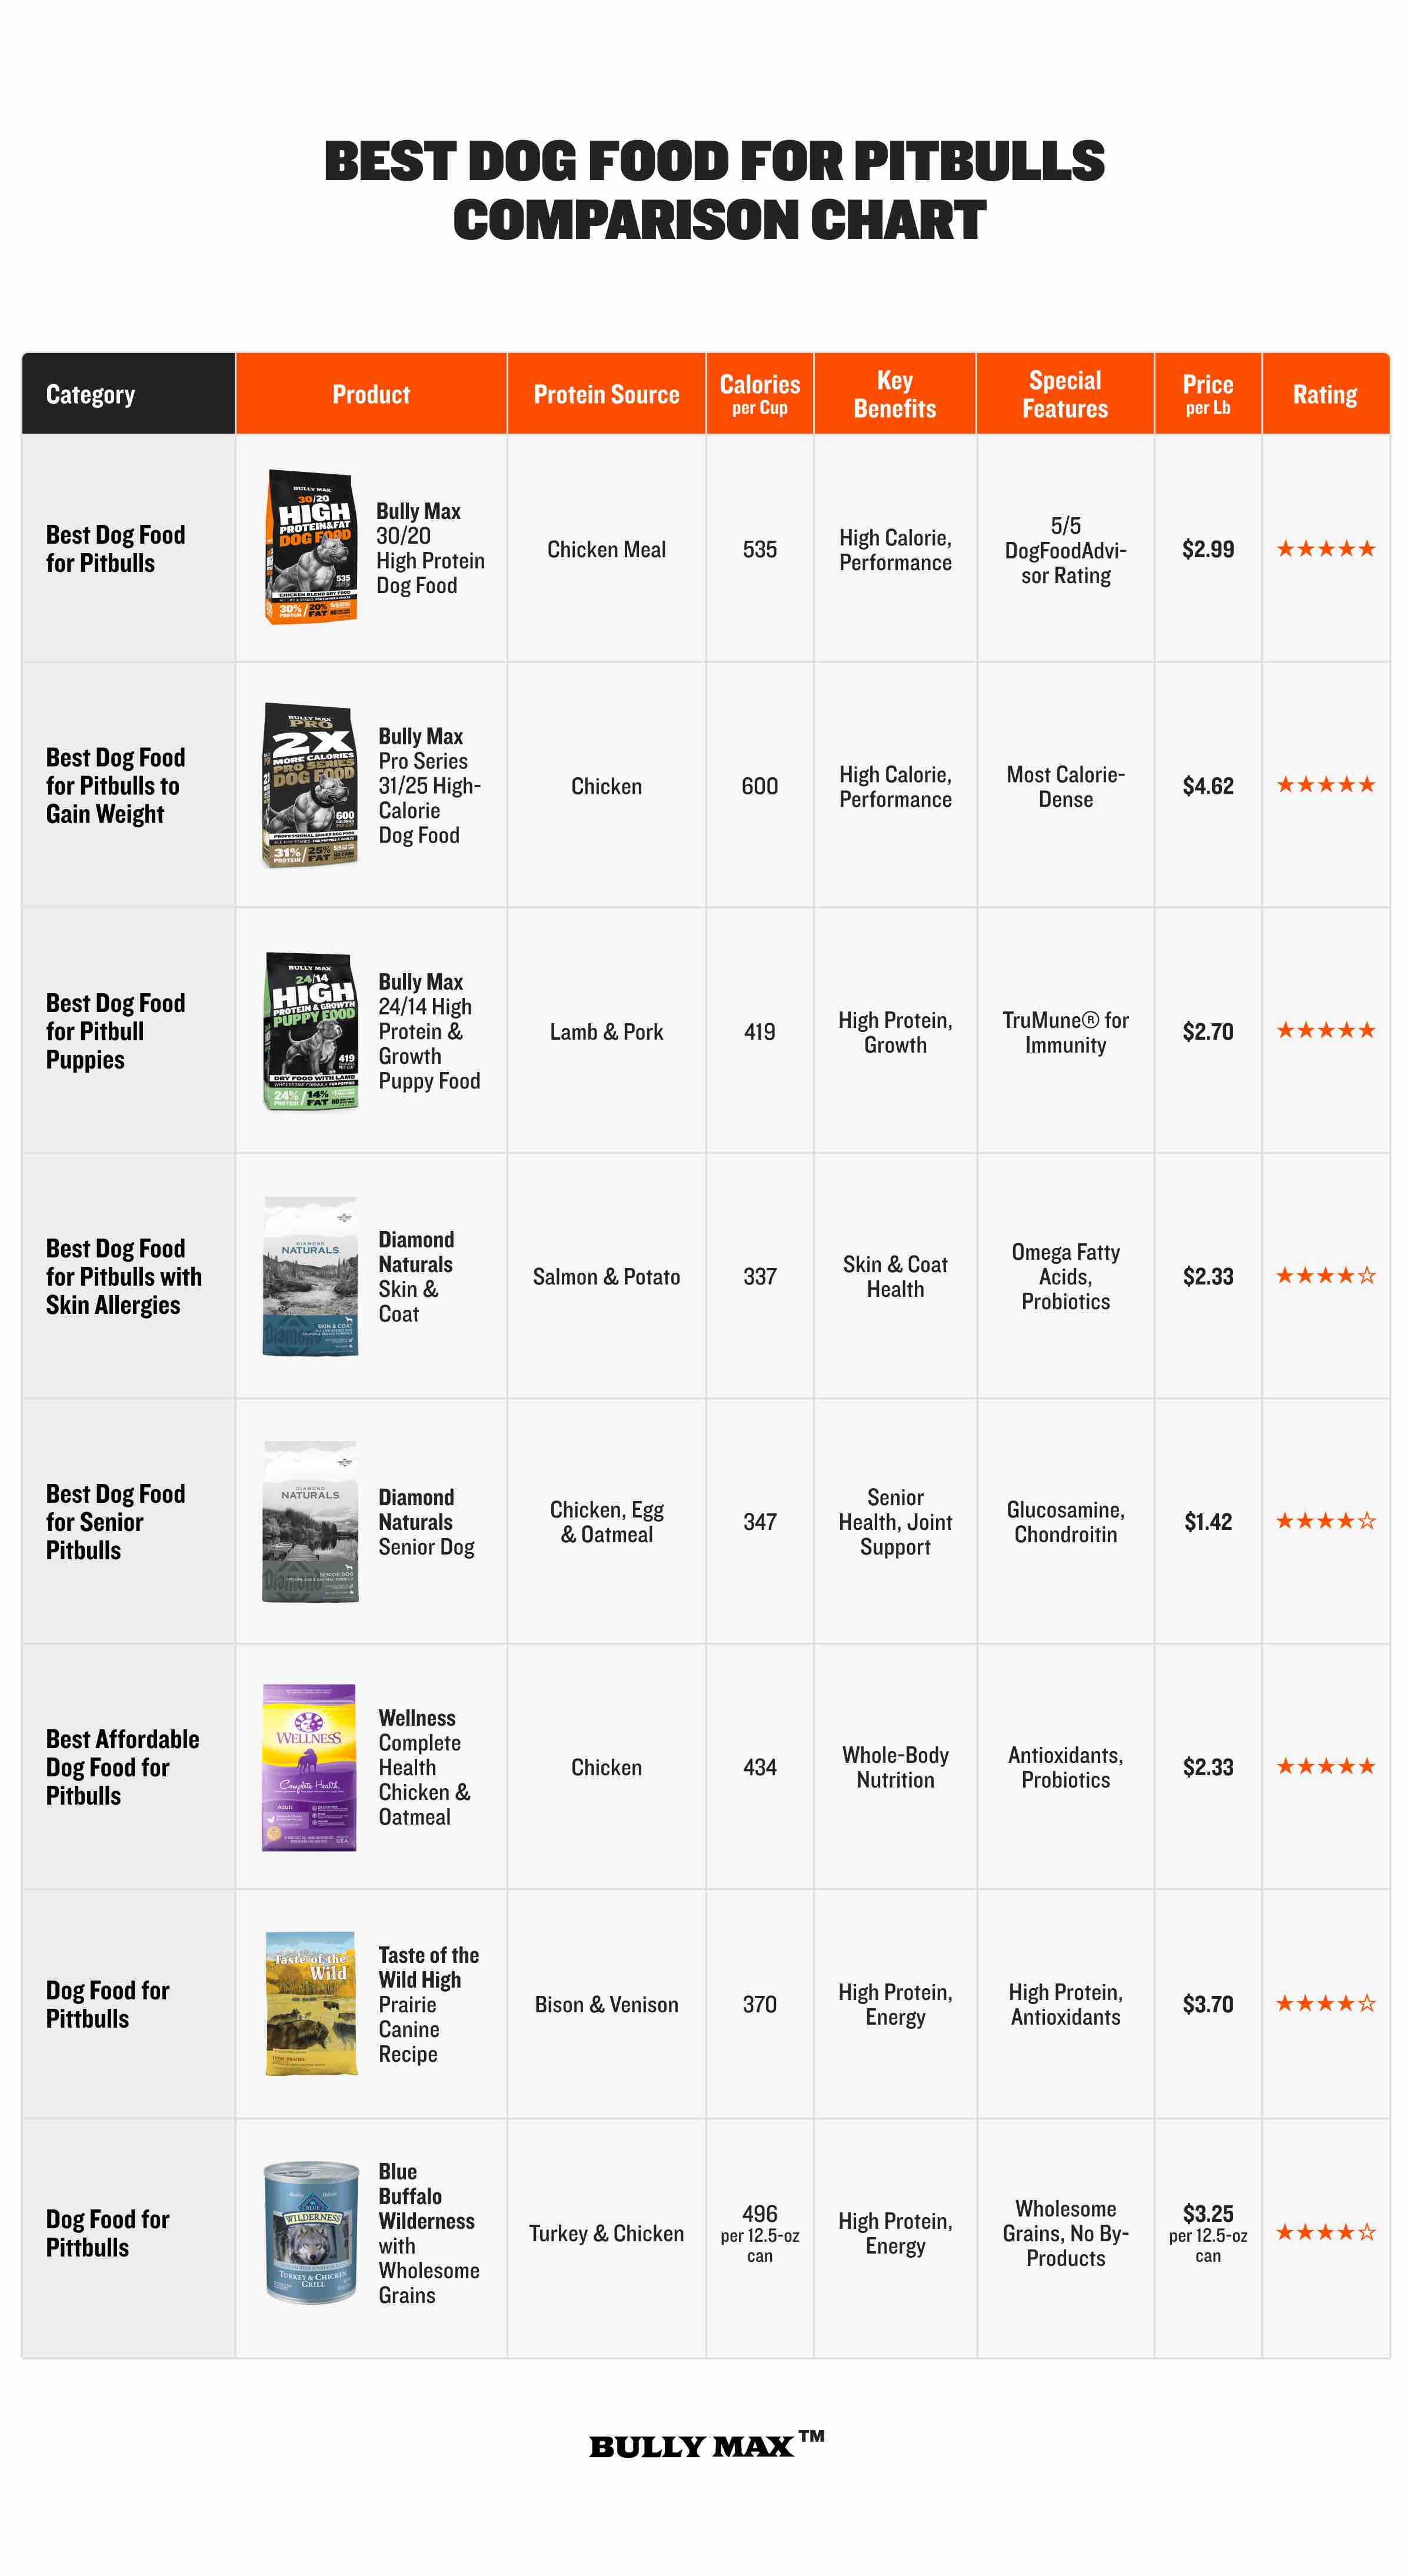This screenshot has height=2576, width=1412.
Task: Select the Diamond Naturals Senior Dog bag image
Action: click(310, 1521)
